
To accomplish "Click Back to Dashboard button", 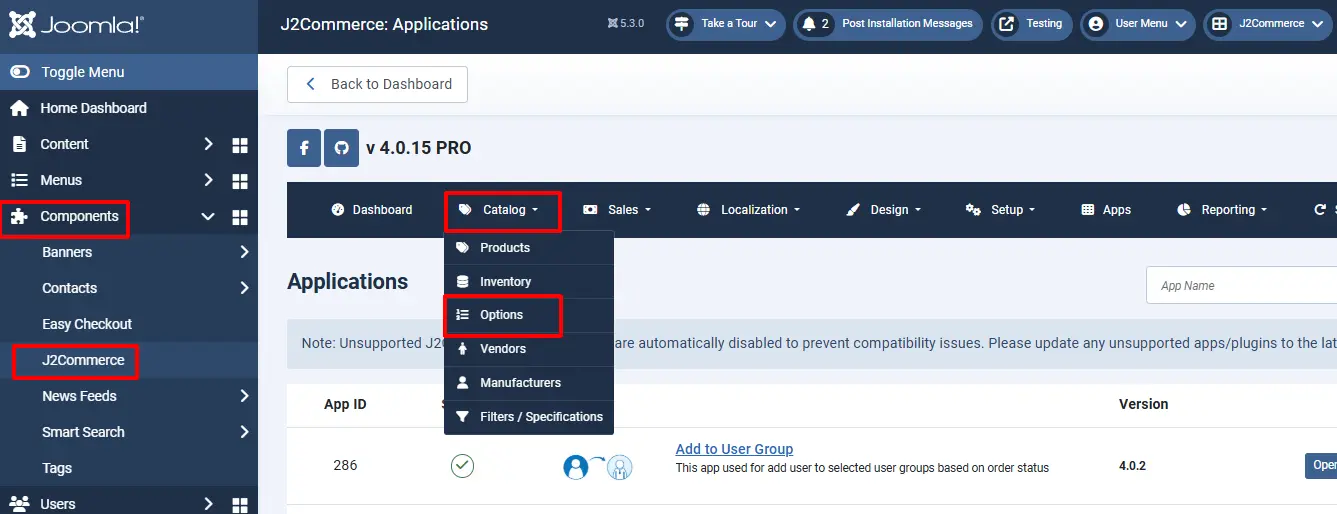I will click(x=377, y=84).
